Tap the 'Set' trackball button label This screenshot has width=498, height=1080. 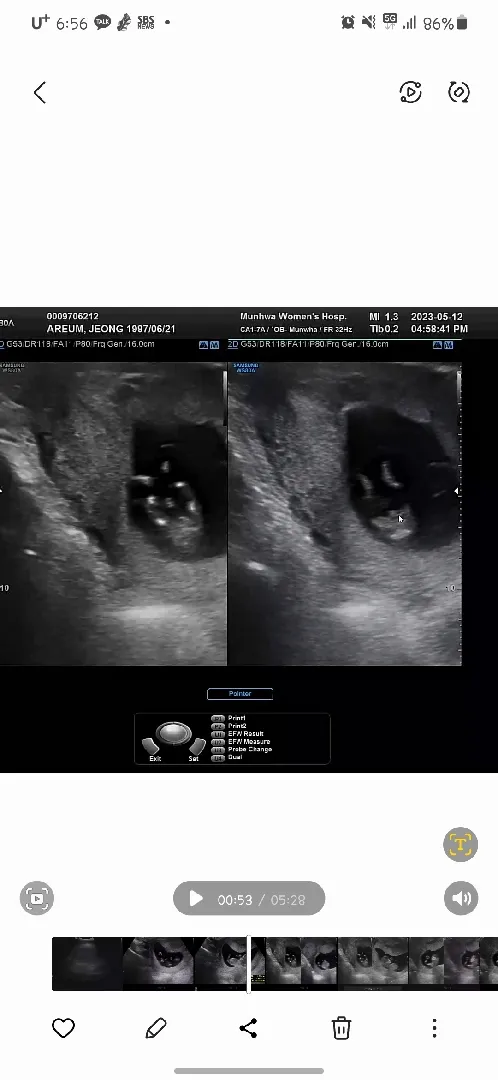pos(194,758)
